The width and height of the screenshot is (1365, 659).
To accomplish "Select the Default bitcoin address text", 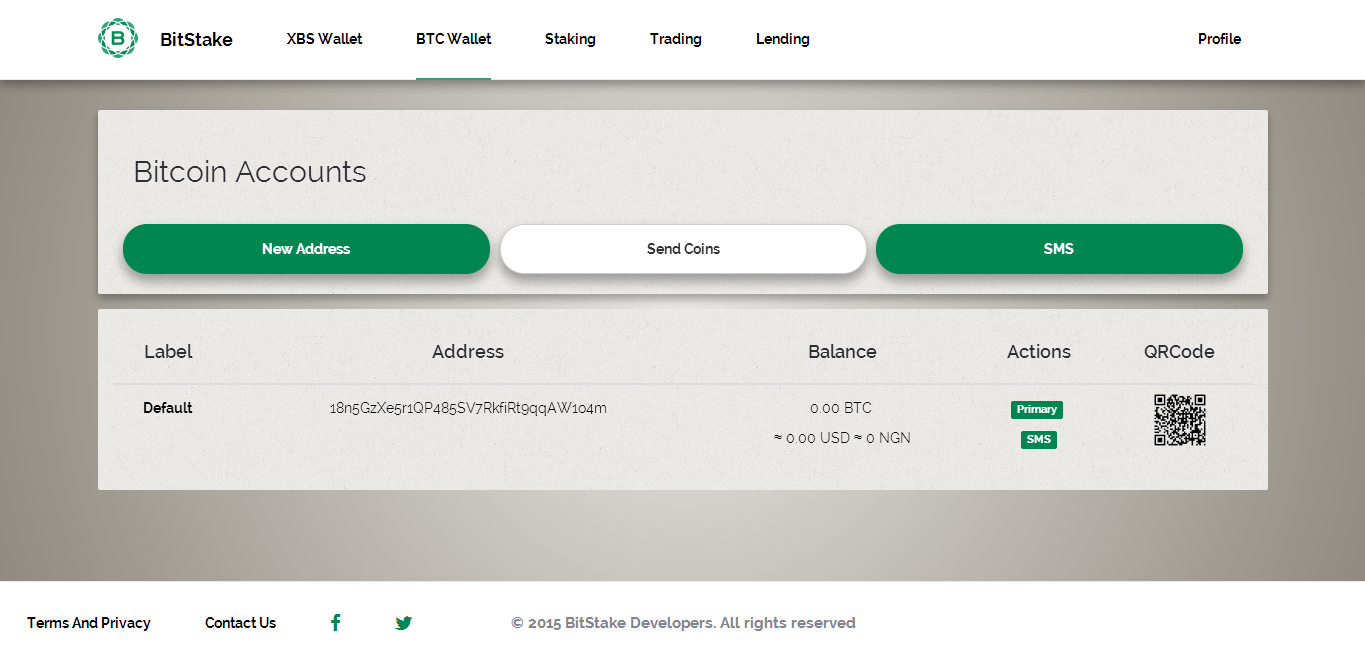I will click(x=468, y=408).
